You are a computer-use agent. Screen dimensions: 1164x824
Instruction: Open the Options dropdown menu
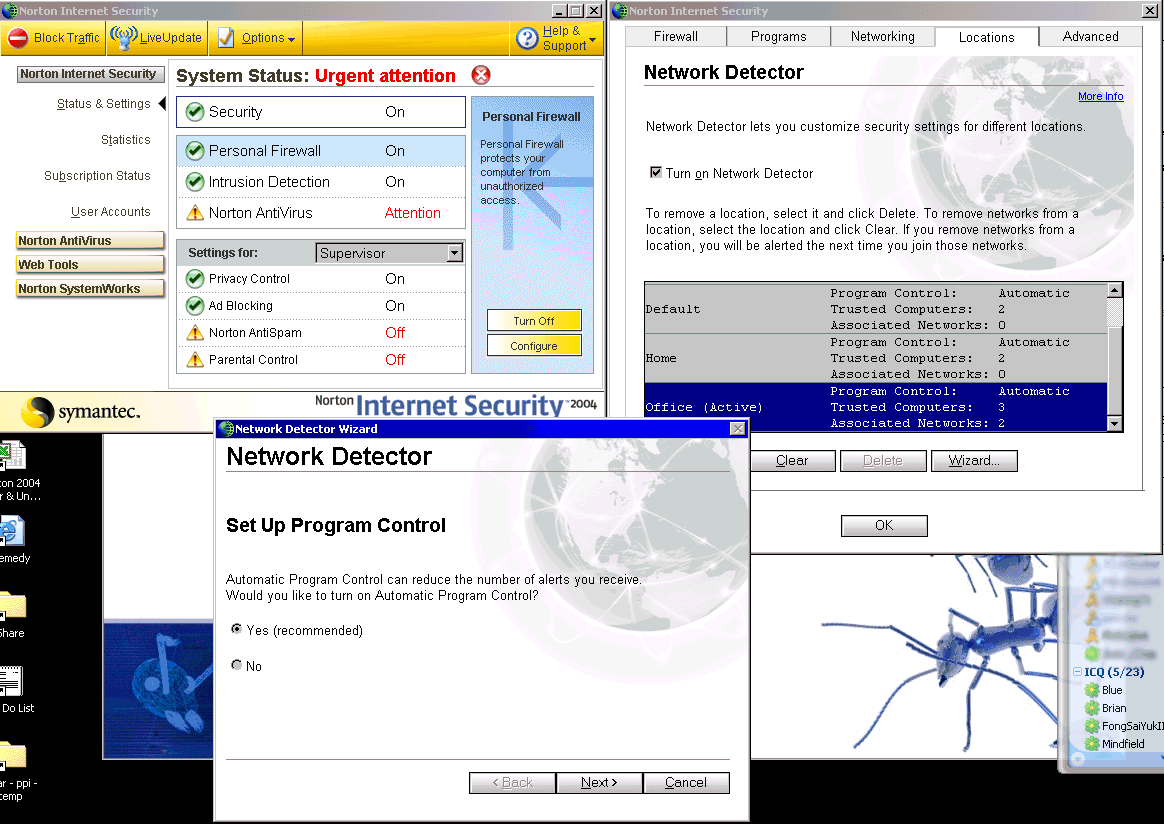point(257,38)
